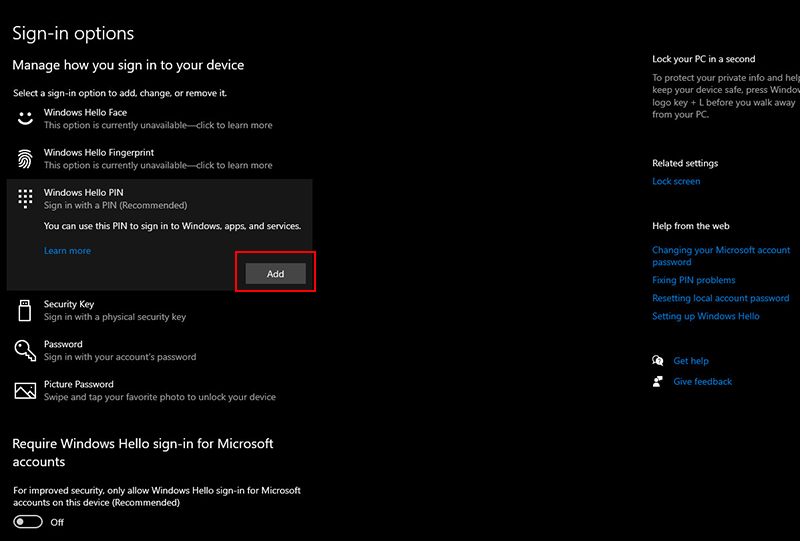This screenshot has width=800, height=541.
Task: Click Face option's 'currently unavailable' description
Action: click(158, 125)
